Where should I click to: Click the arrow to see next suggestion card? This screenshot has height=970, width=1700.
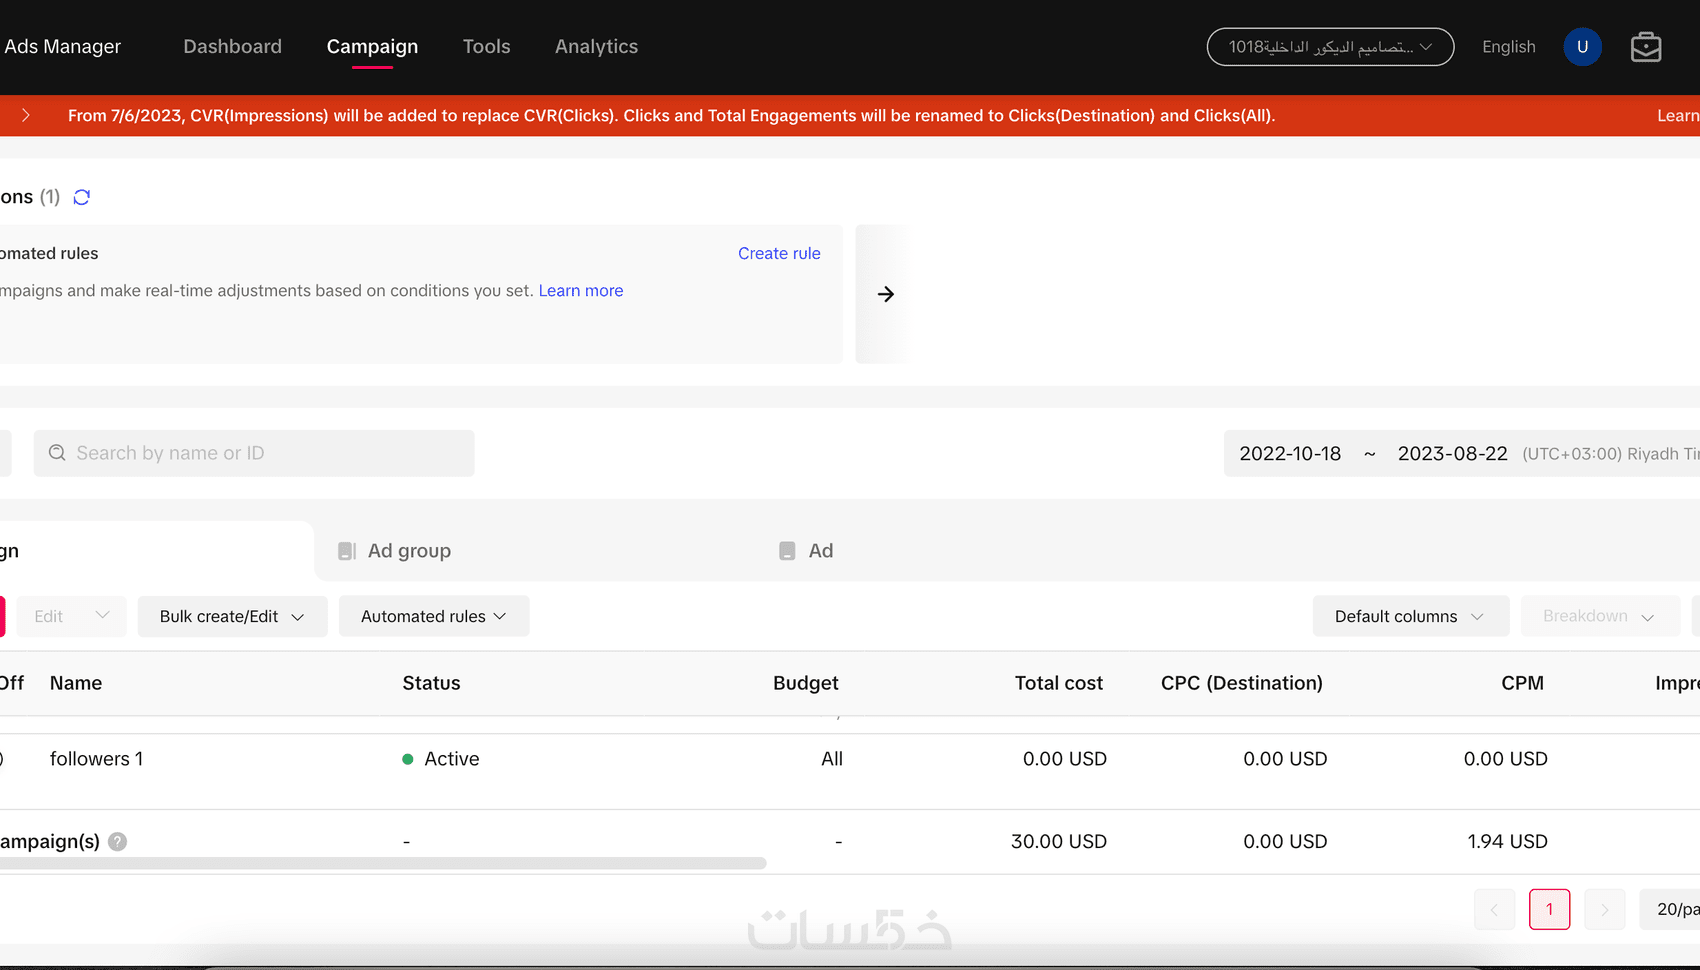point(885,294)
